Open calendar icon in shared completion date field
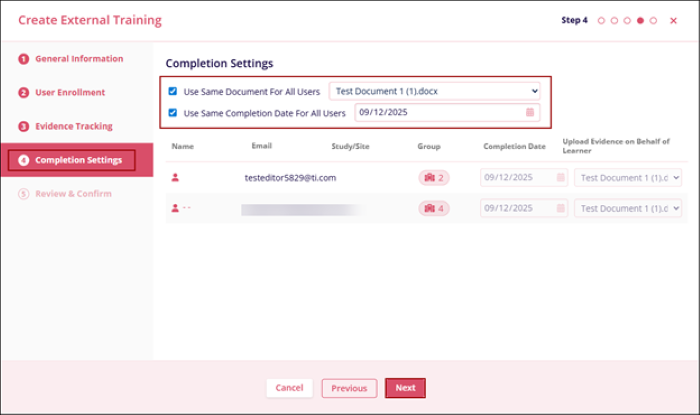The height and width of the screenshot is (415, 700). pos(530,112)
